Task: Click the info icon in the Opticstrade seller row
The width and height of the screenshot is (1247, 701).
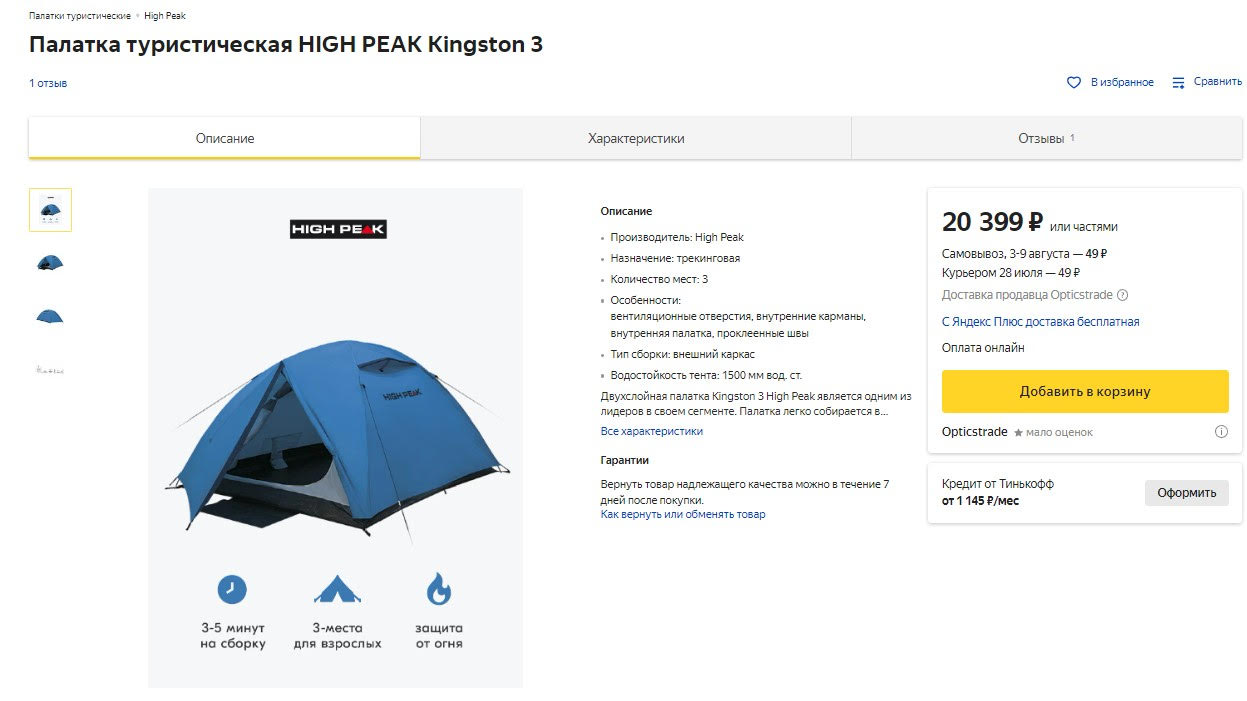Action: click(1221, 432)
